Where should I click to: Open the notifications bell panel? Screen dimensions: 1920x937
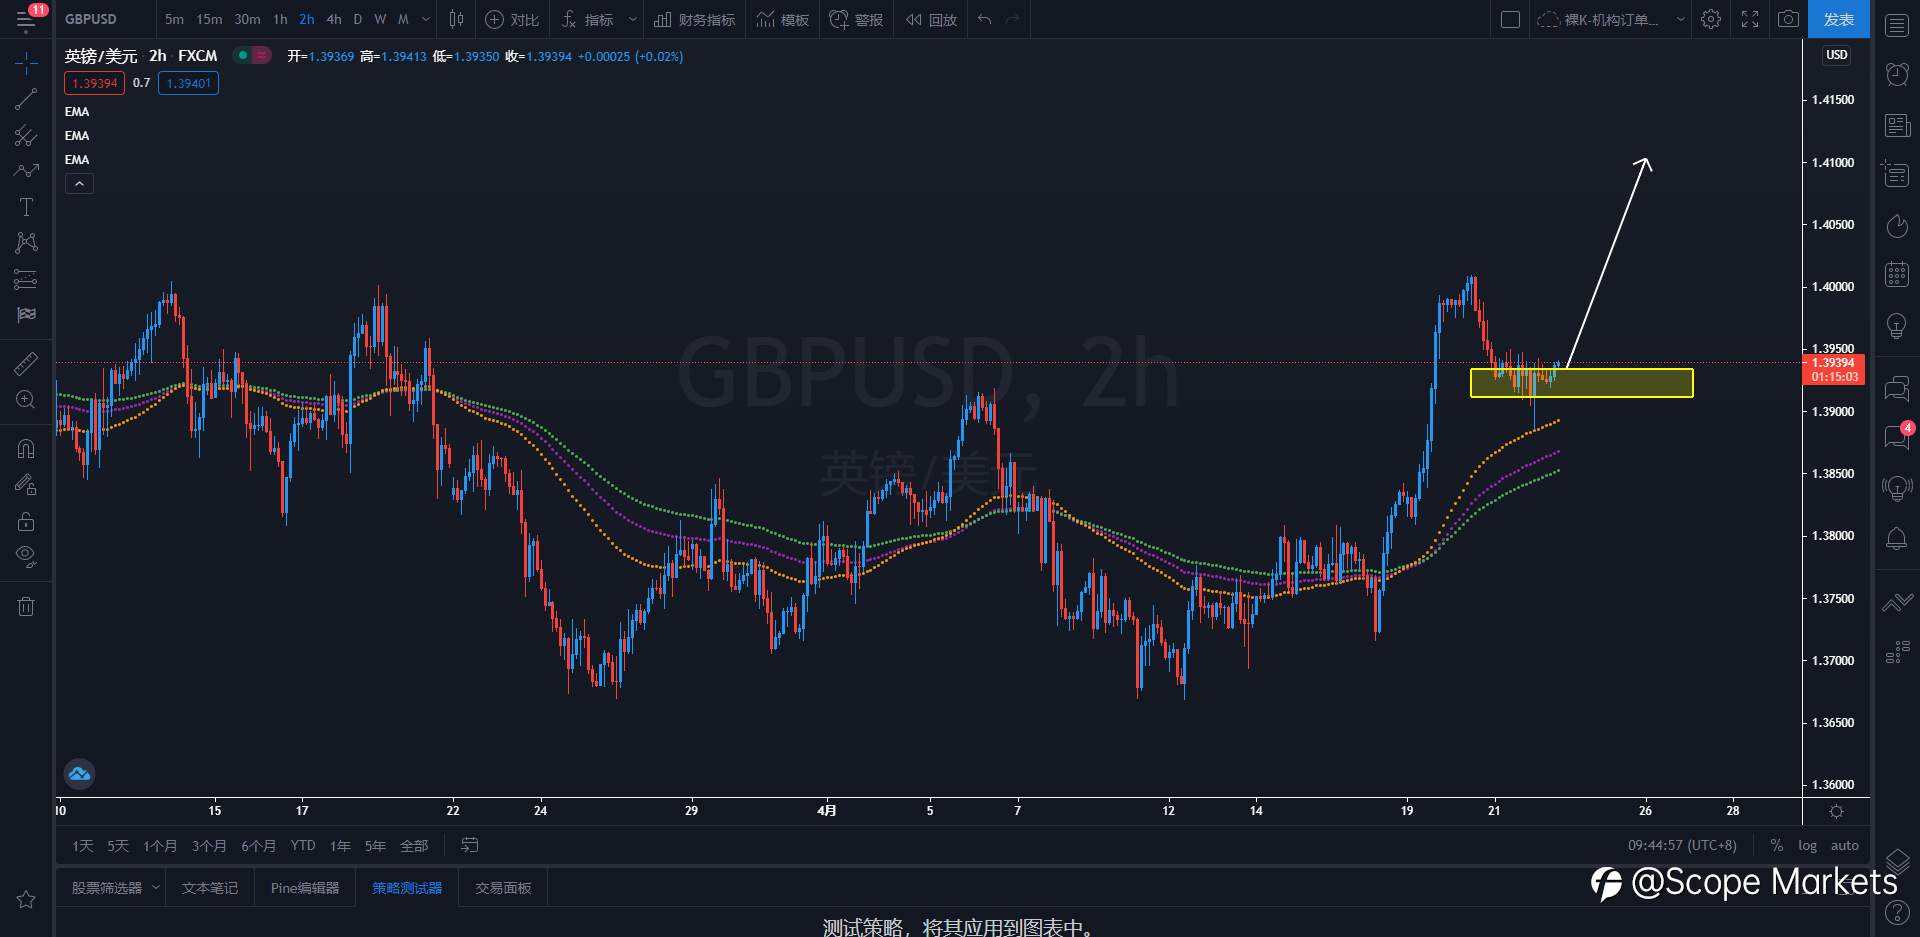click(x=1897, y=539)
